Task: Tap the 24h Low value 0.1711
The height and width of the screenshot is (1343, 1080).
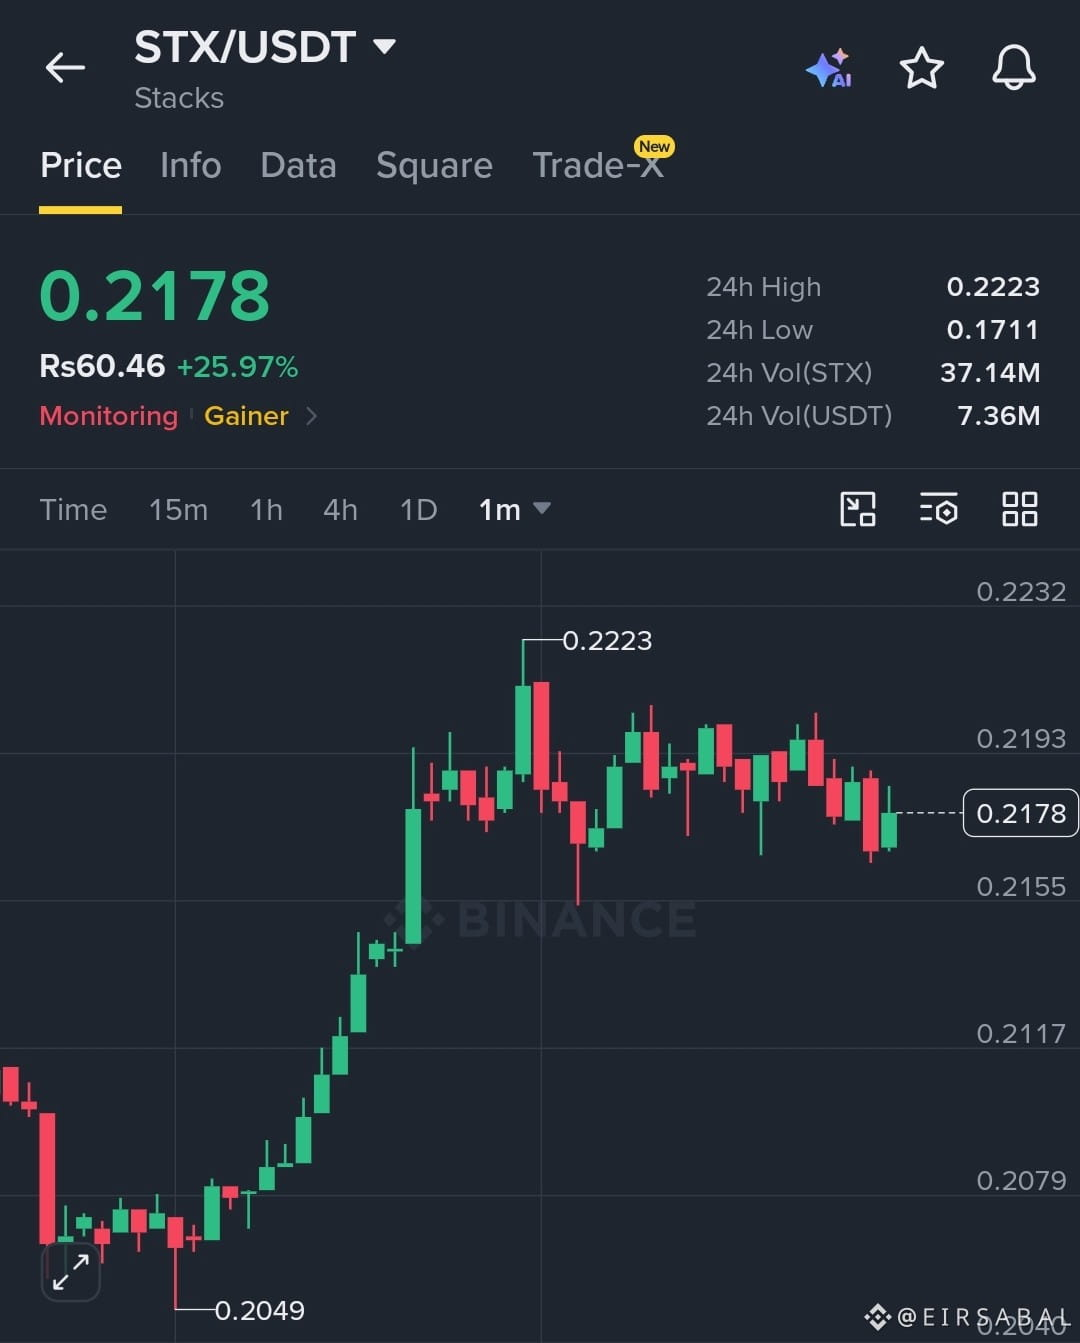Action: (x=993, y=330)
